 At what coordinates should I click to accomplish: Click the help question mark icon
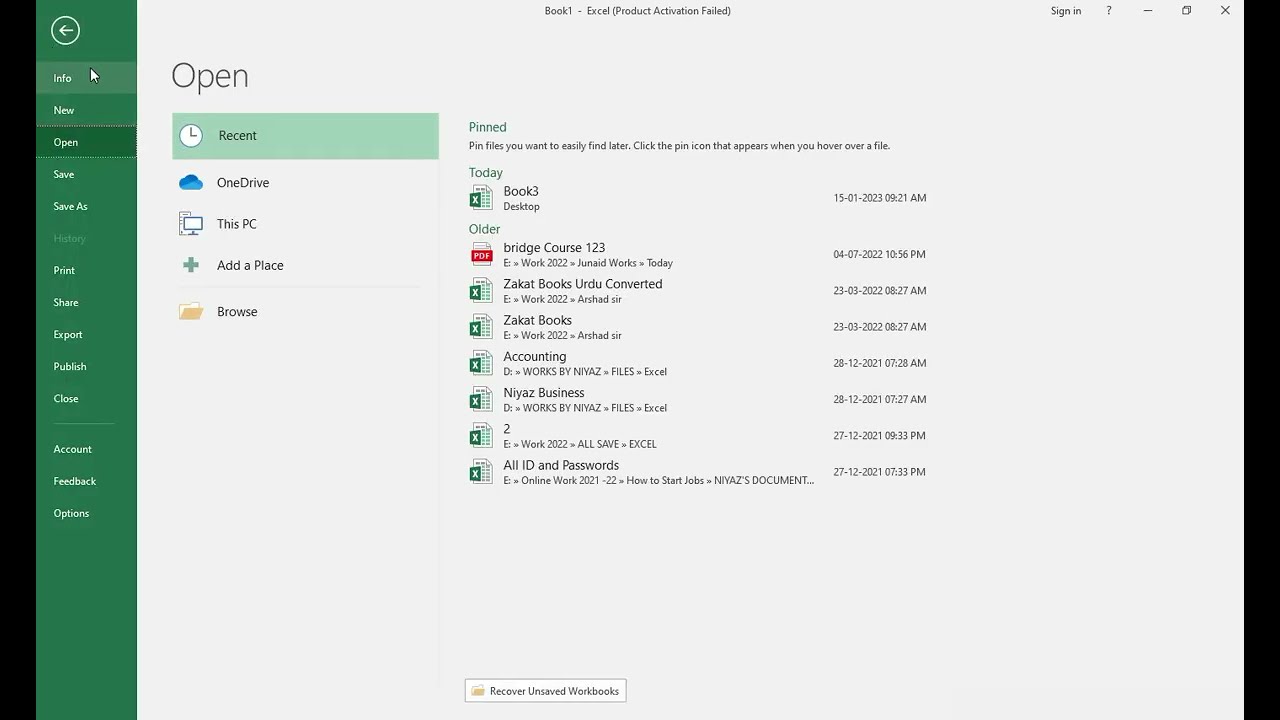pos(1108,11)
